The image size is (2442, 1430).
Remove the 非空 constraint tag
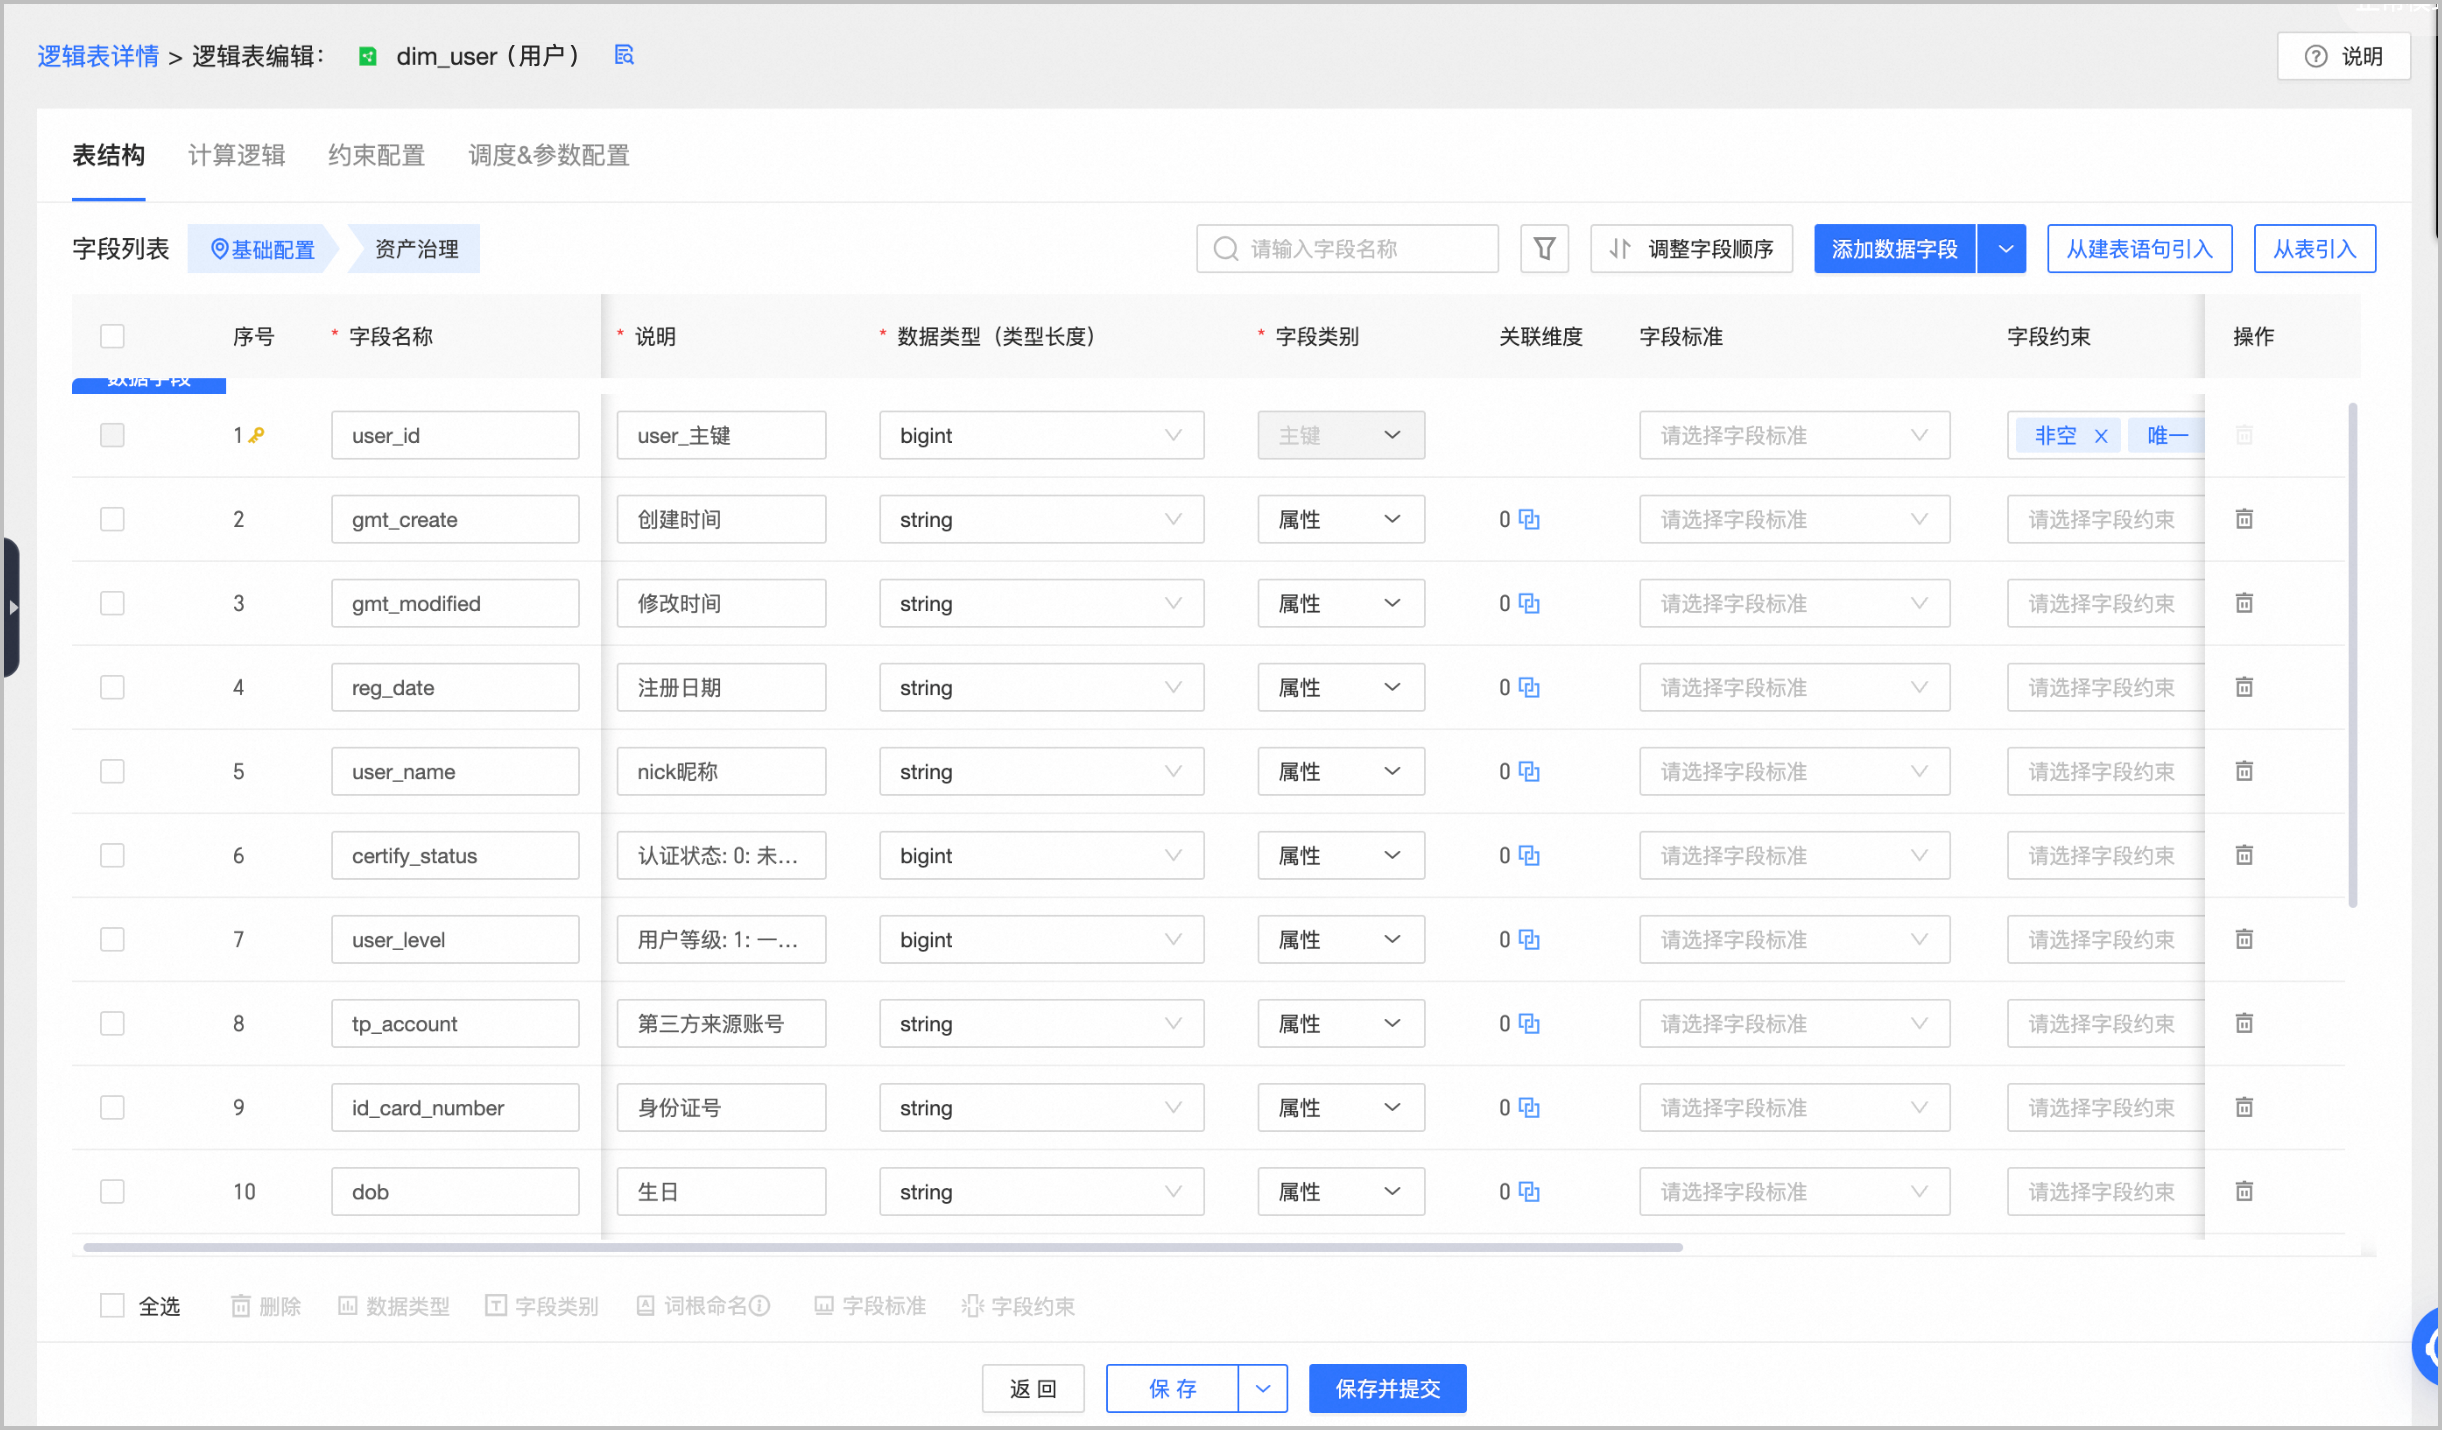tap(2101, 436)
